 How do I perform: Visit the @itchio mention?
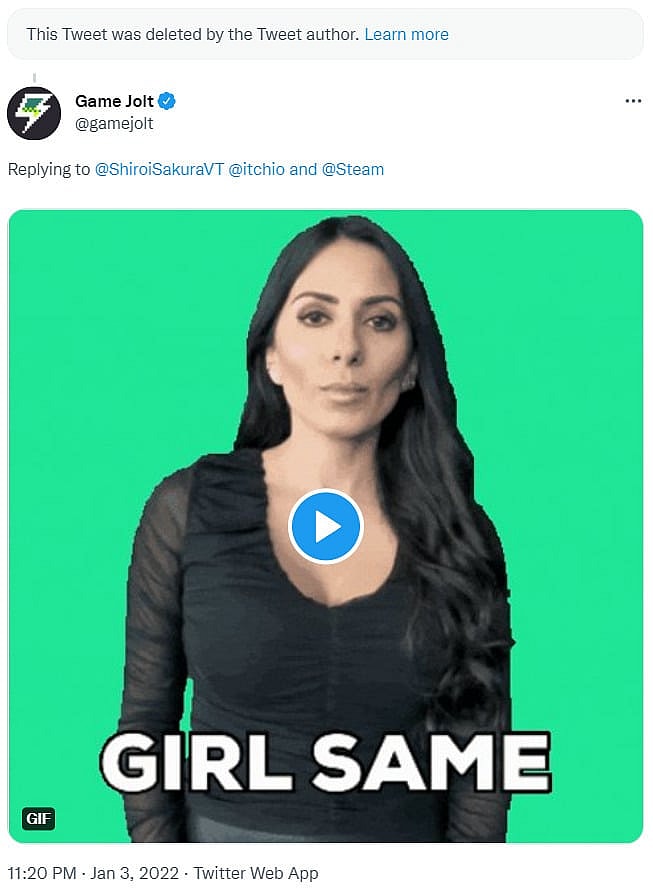point(256,169)
